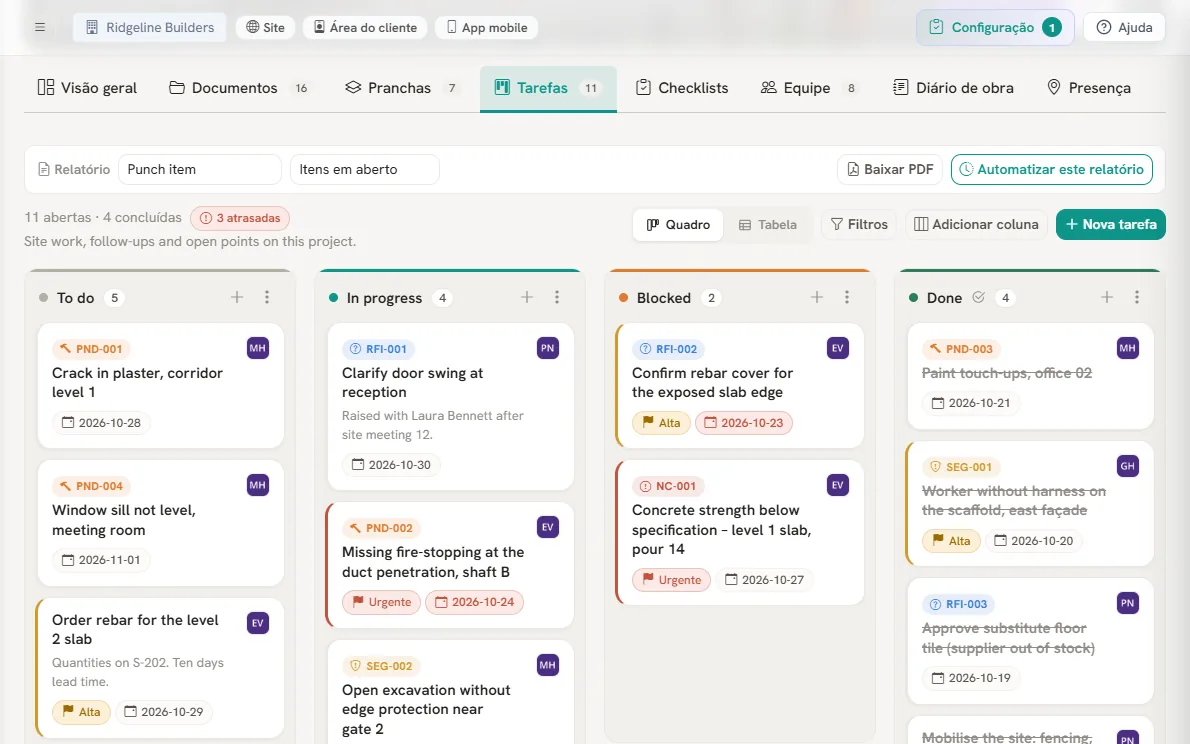Click the EV avatar on Order rebar card
Image resolution: width=1190 pixels, height=744 pixels.
(258, 623)
